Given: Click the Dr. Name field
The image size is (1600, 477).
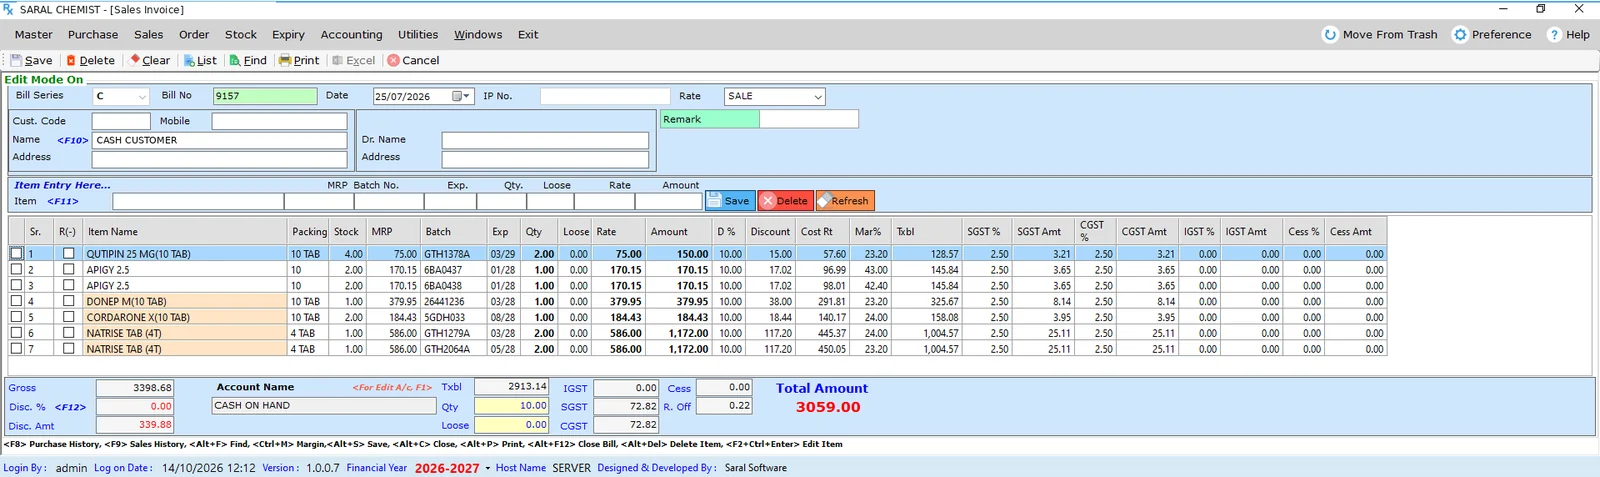Looking at the screenshot, I should [545, 140].
